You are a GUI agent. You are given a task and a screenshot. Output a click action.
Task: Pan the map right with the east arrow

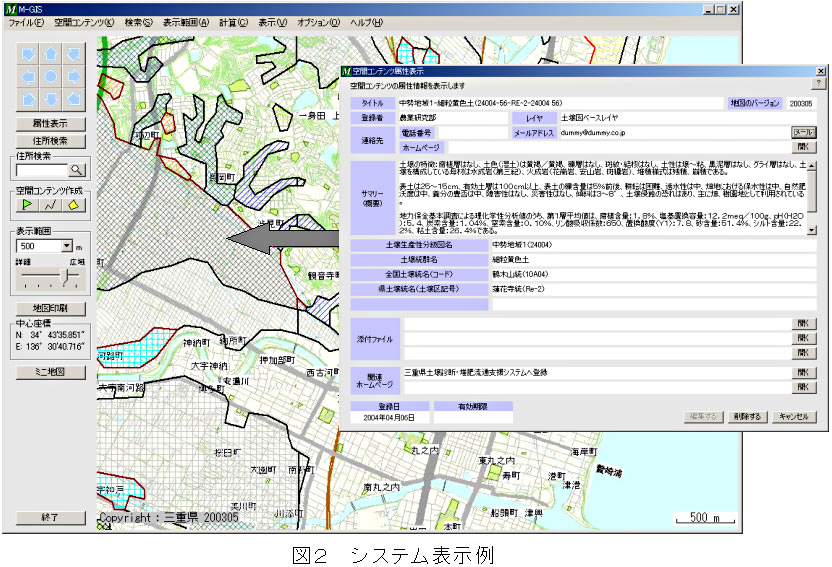[x=72, y=76]
